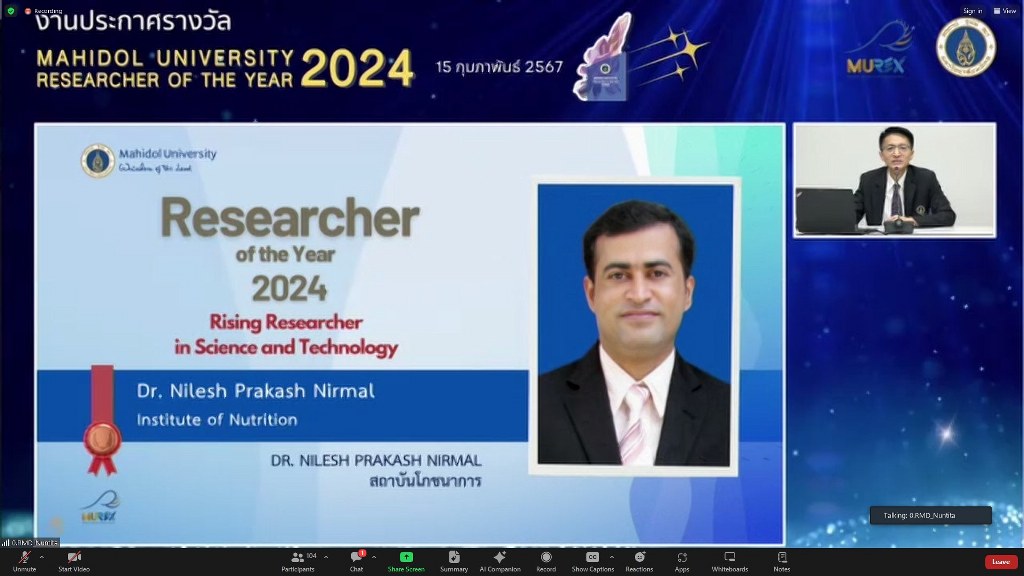Image resolution: width=1024 pixels, height=576 pixels.
Task: Expand caption options next to Show Captions
Action: [x=611, y=557]
